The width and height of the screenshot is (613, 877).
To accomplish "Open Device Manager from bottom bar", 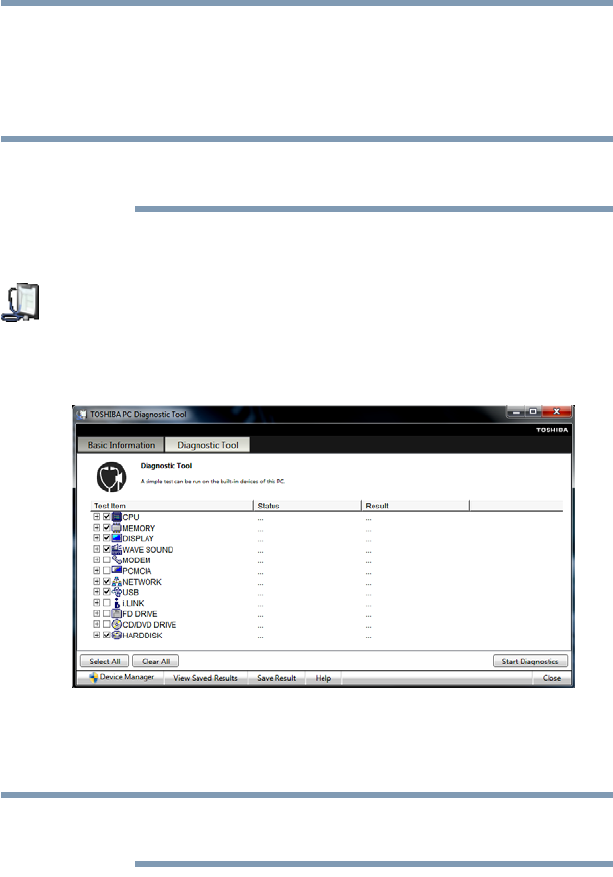I will [x=121, y=677].
